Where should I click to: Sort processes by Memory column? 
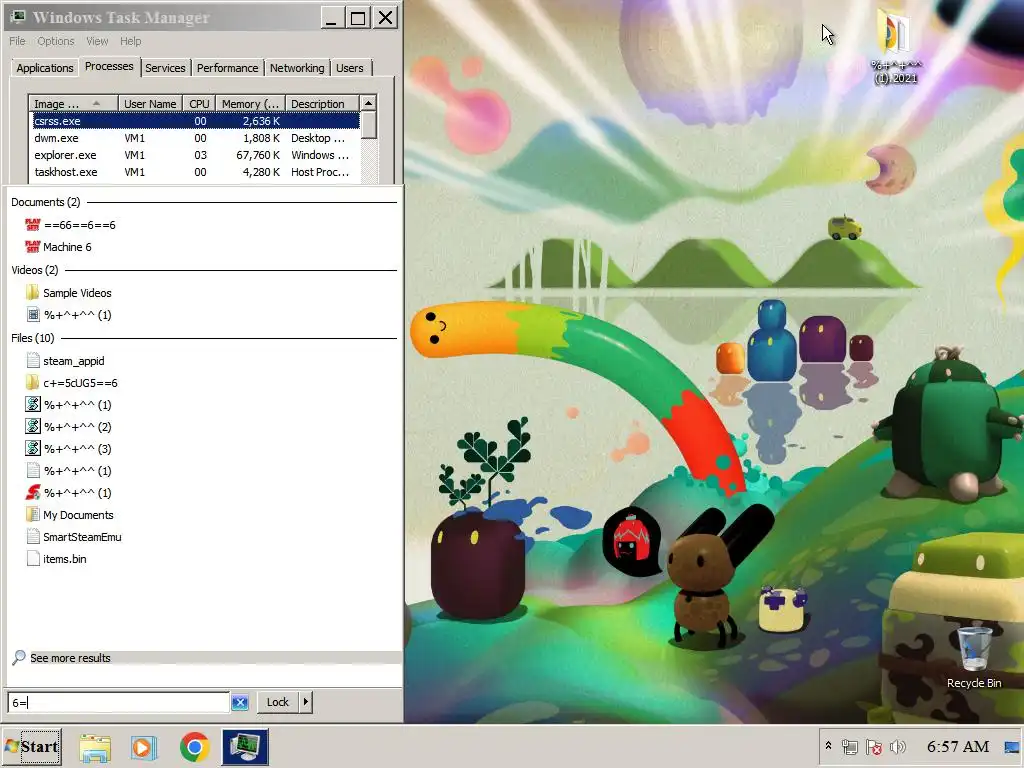(250, 104)
